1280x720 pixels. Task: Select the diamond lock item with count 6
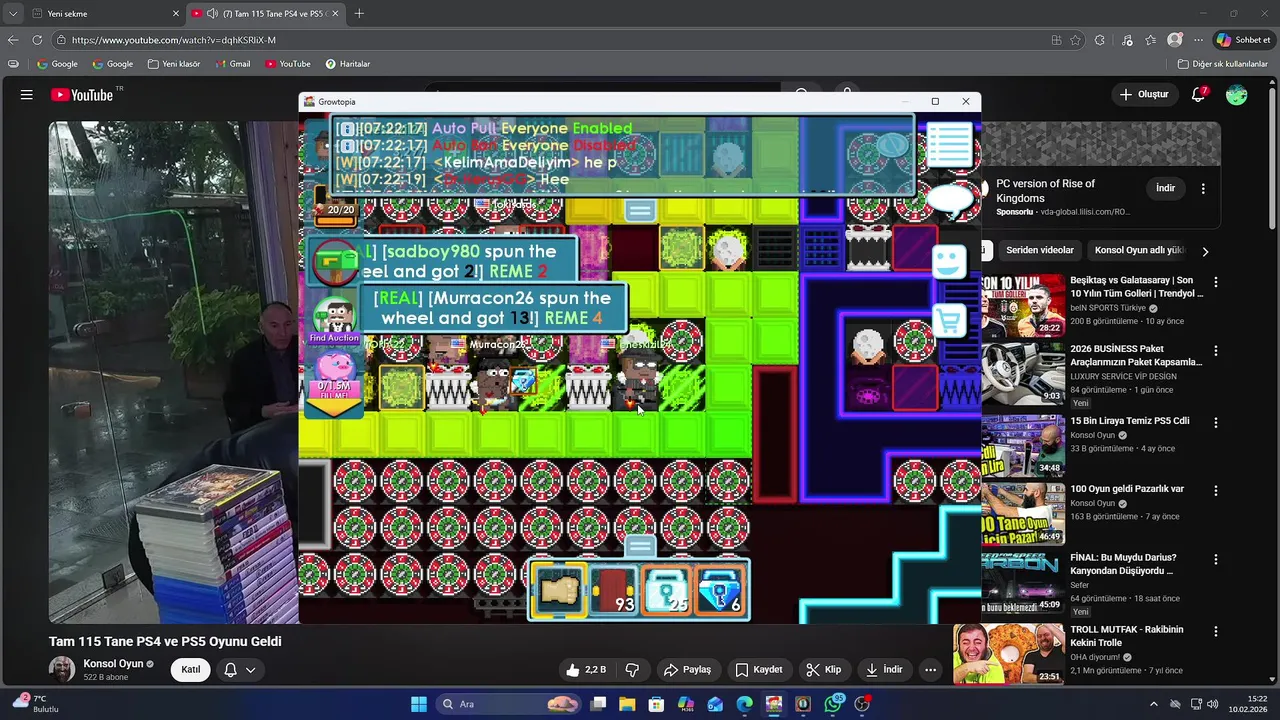[x=720, y=589]
